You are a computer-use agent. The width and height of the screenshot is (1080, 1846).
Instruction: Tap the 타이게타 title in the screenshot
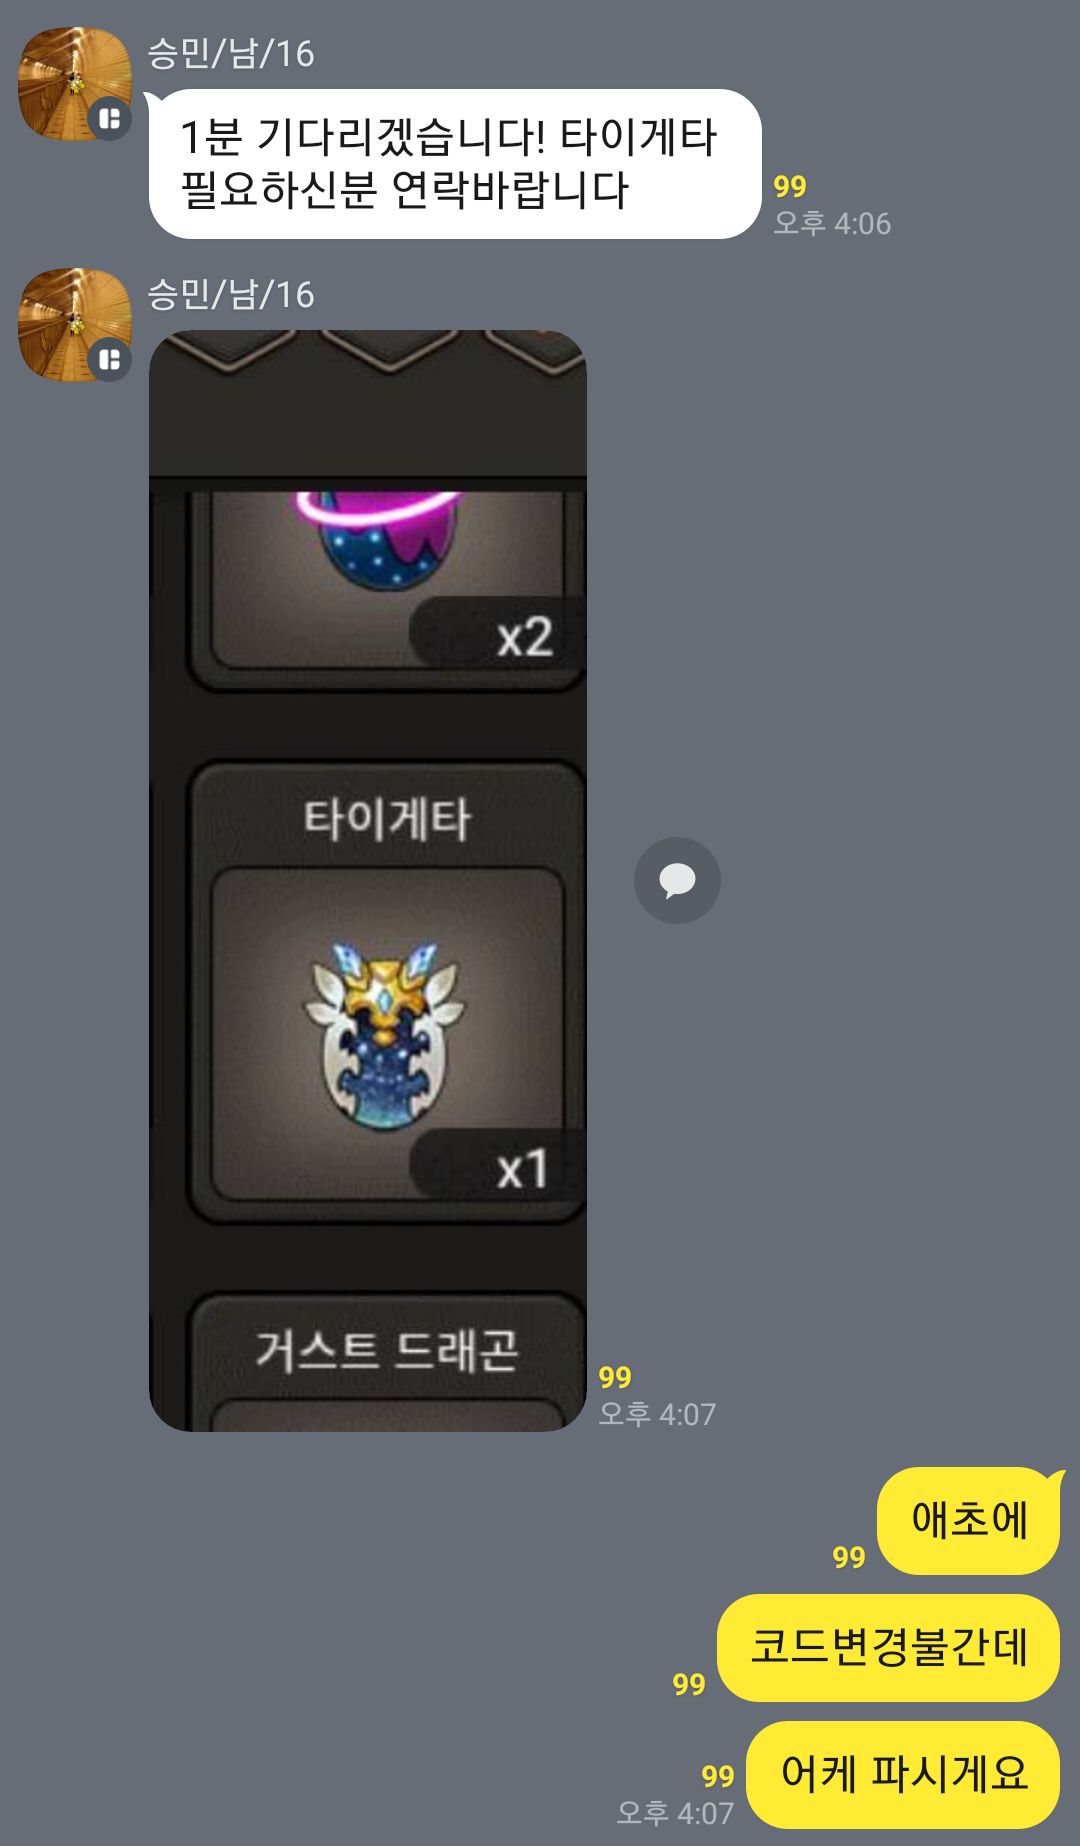click(x=387, y=819)
